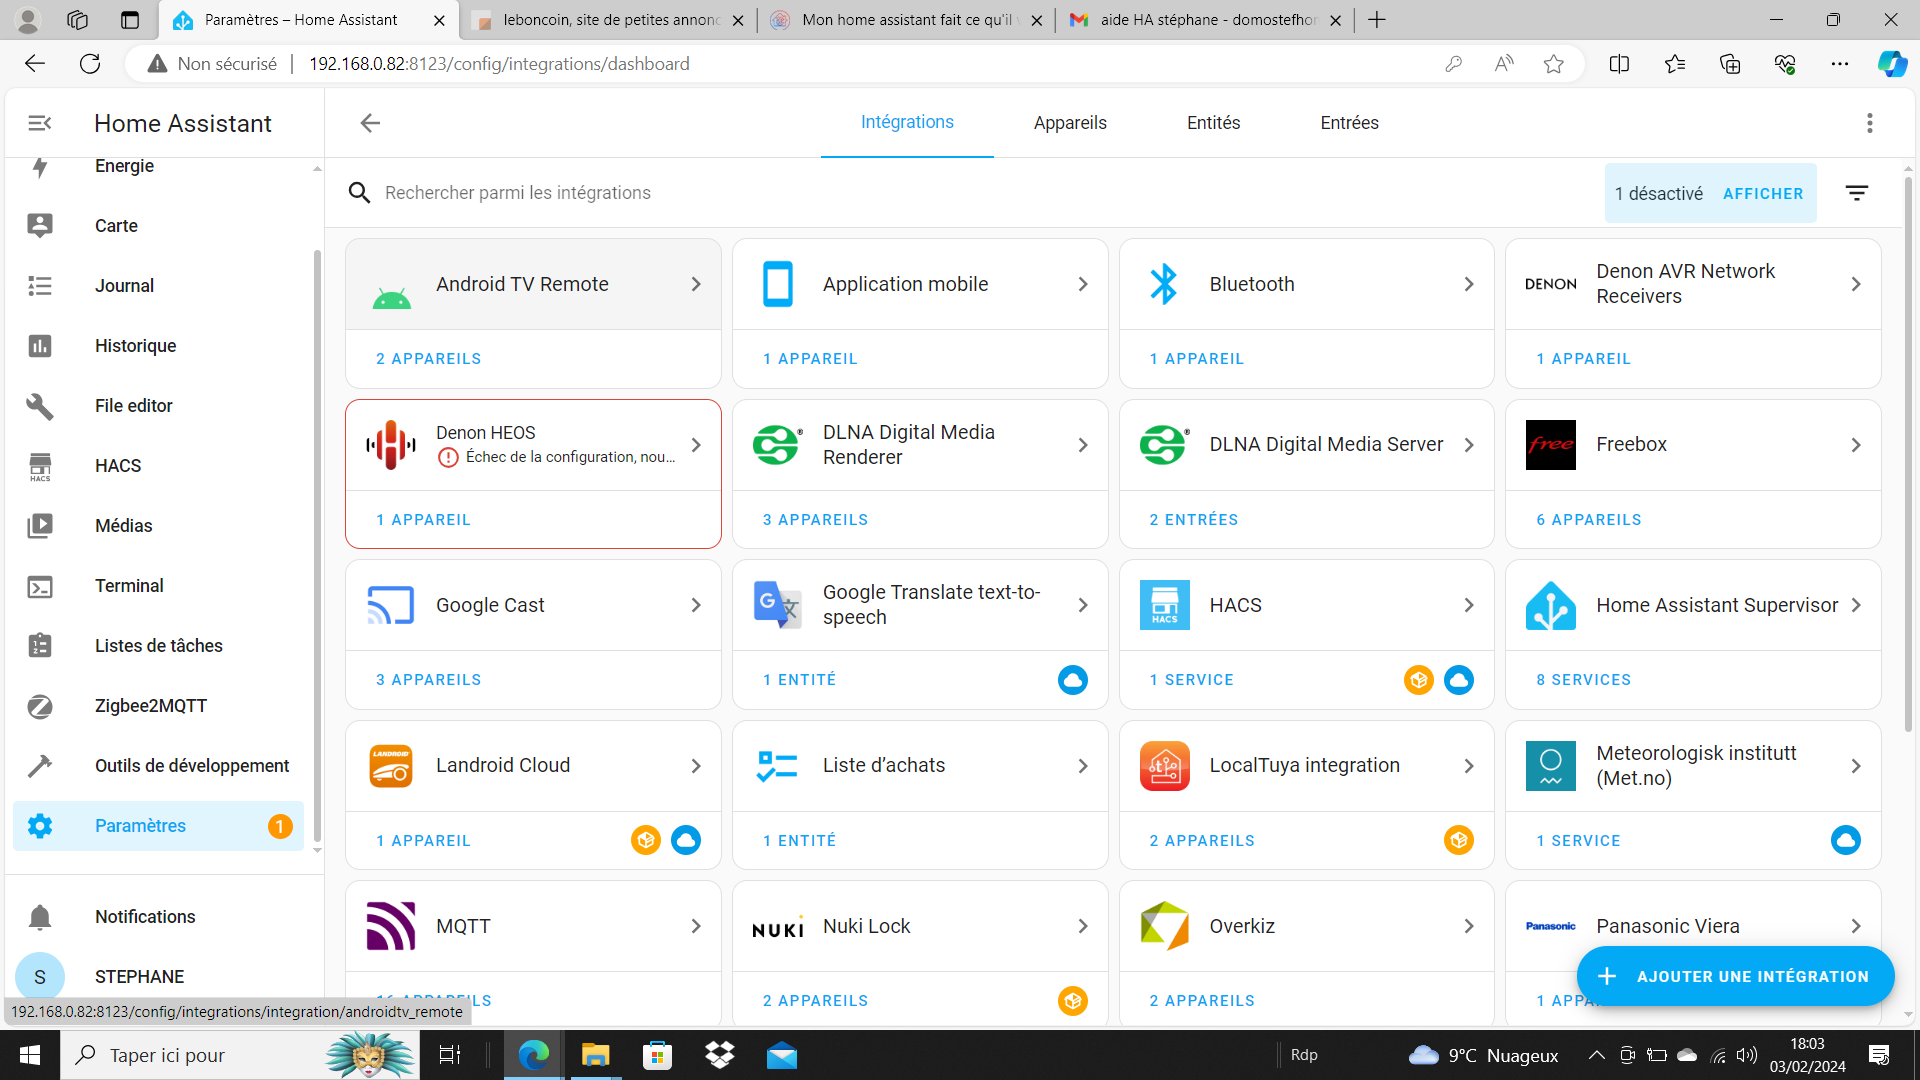This screenshot has height=1080, width=1920.
Task: Open the integrations filter menu
Action: click(1857, 193)
